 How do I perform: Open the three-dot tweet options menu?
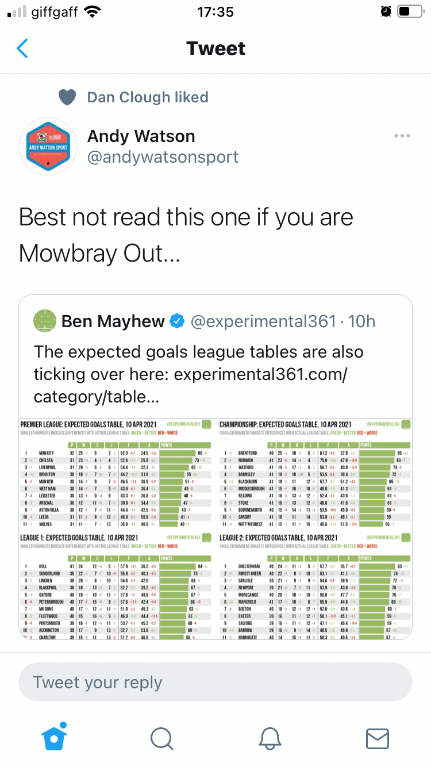[x=402, y=136]
